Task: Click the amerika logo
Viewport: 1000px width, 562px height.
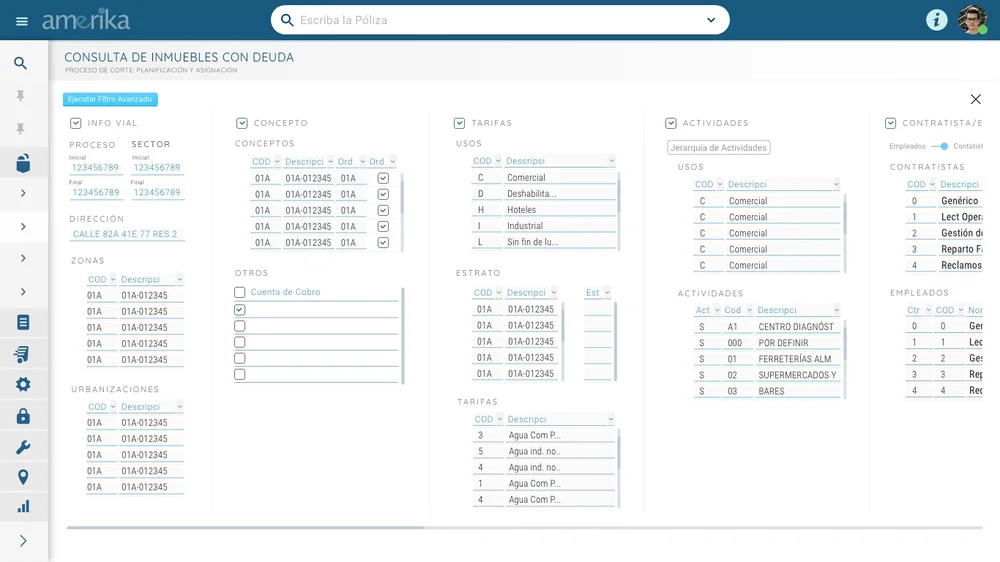Action: click(x=86, y=20)
